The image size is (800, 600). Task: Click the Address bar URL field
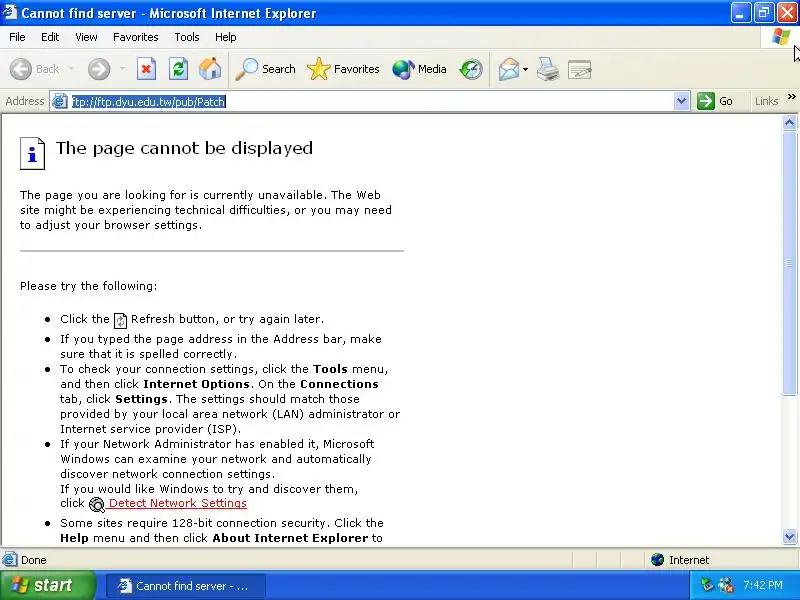click(371, 102)
